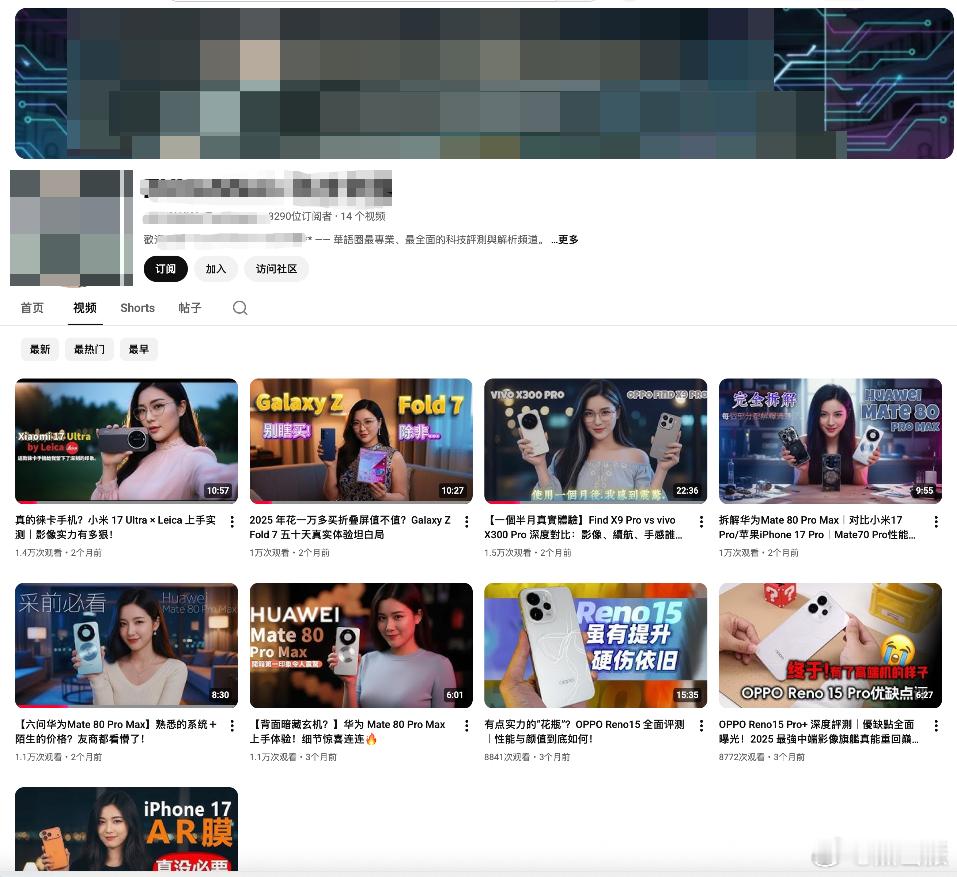The width and height of the screenshot is (957, 877).
Task: Click the 1.5万次观看 · 2个月前 text
Action: click(528, 553)
